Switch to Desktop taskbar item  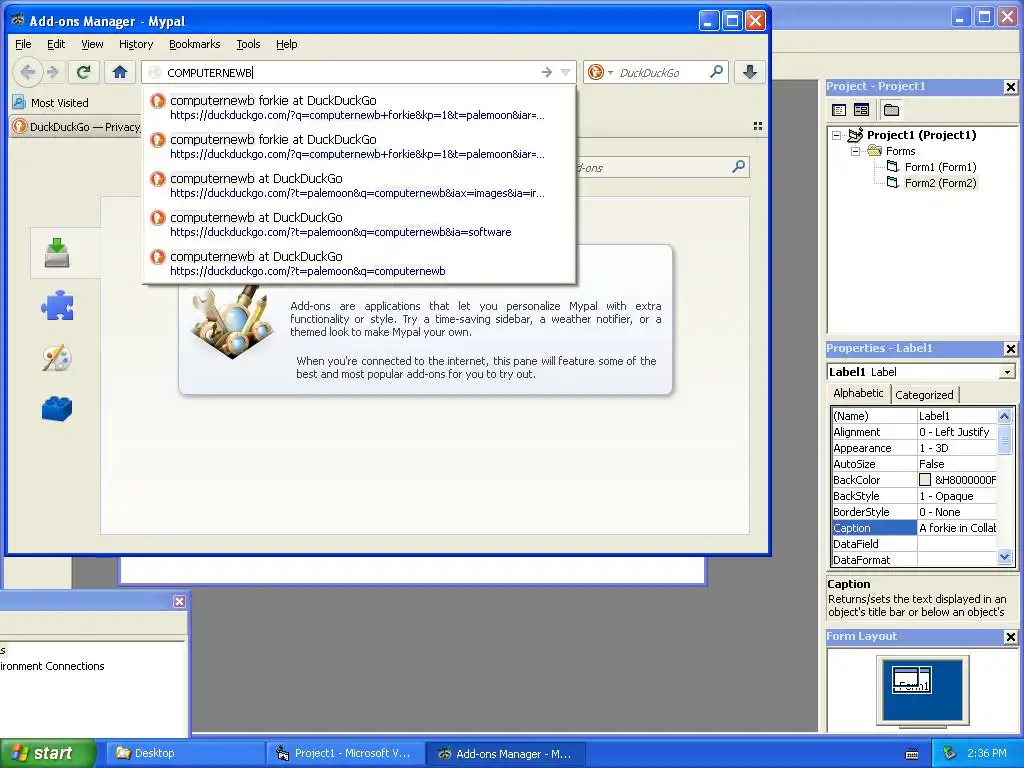point(184,753)
